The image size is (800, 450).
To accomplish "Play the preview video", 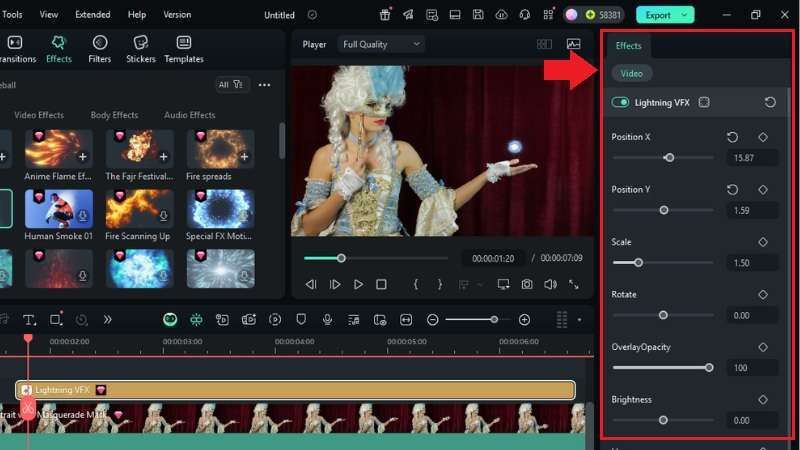I will point(358,284).
